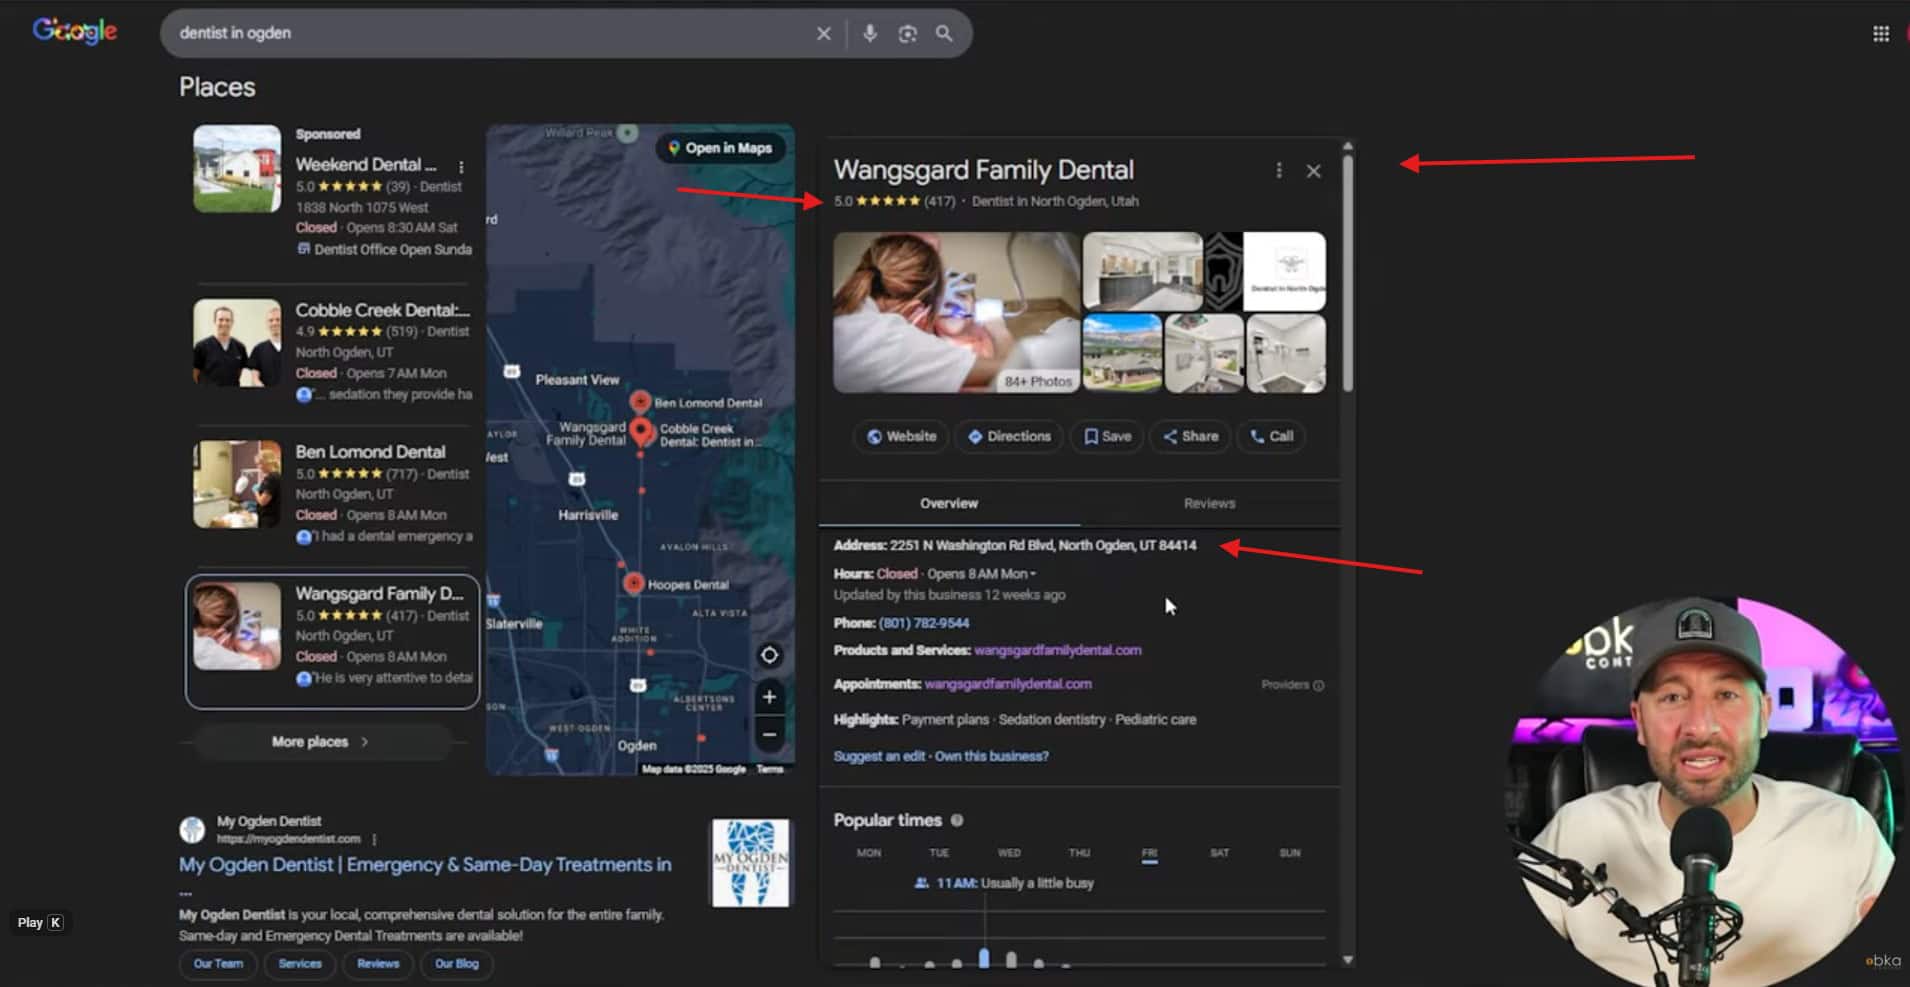Switch to the Reviews tab

(x=1209, y=503)
